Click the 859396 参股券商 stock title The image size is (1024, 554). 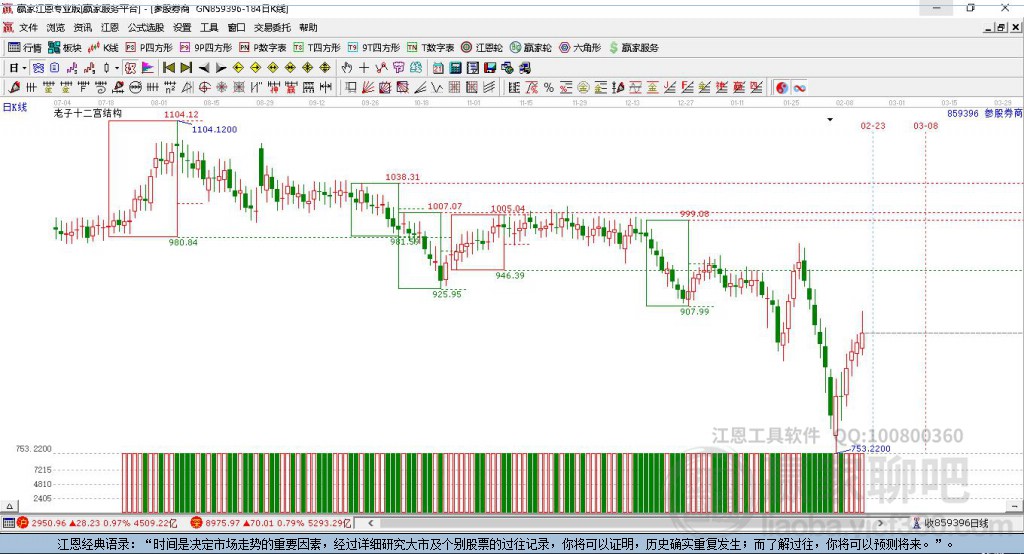(x=985, y=114)
